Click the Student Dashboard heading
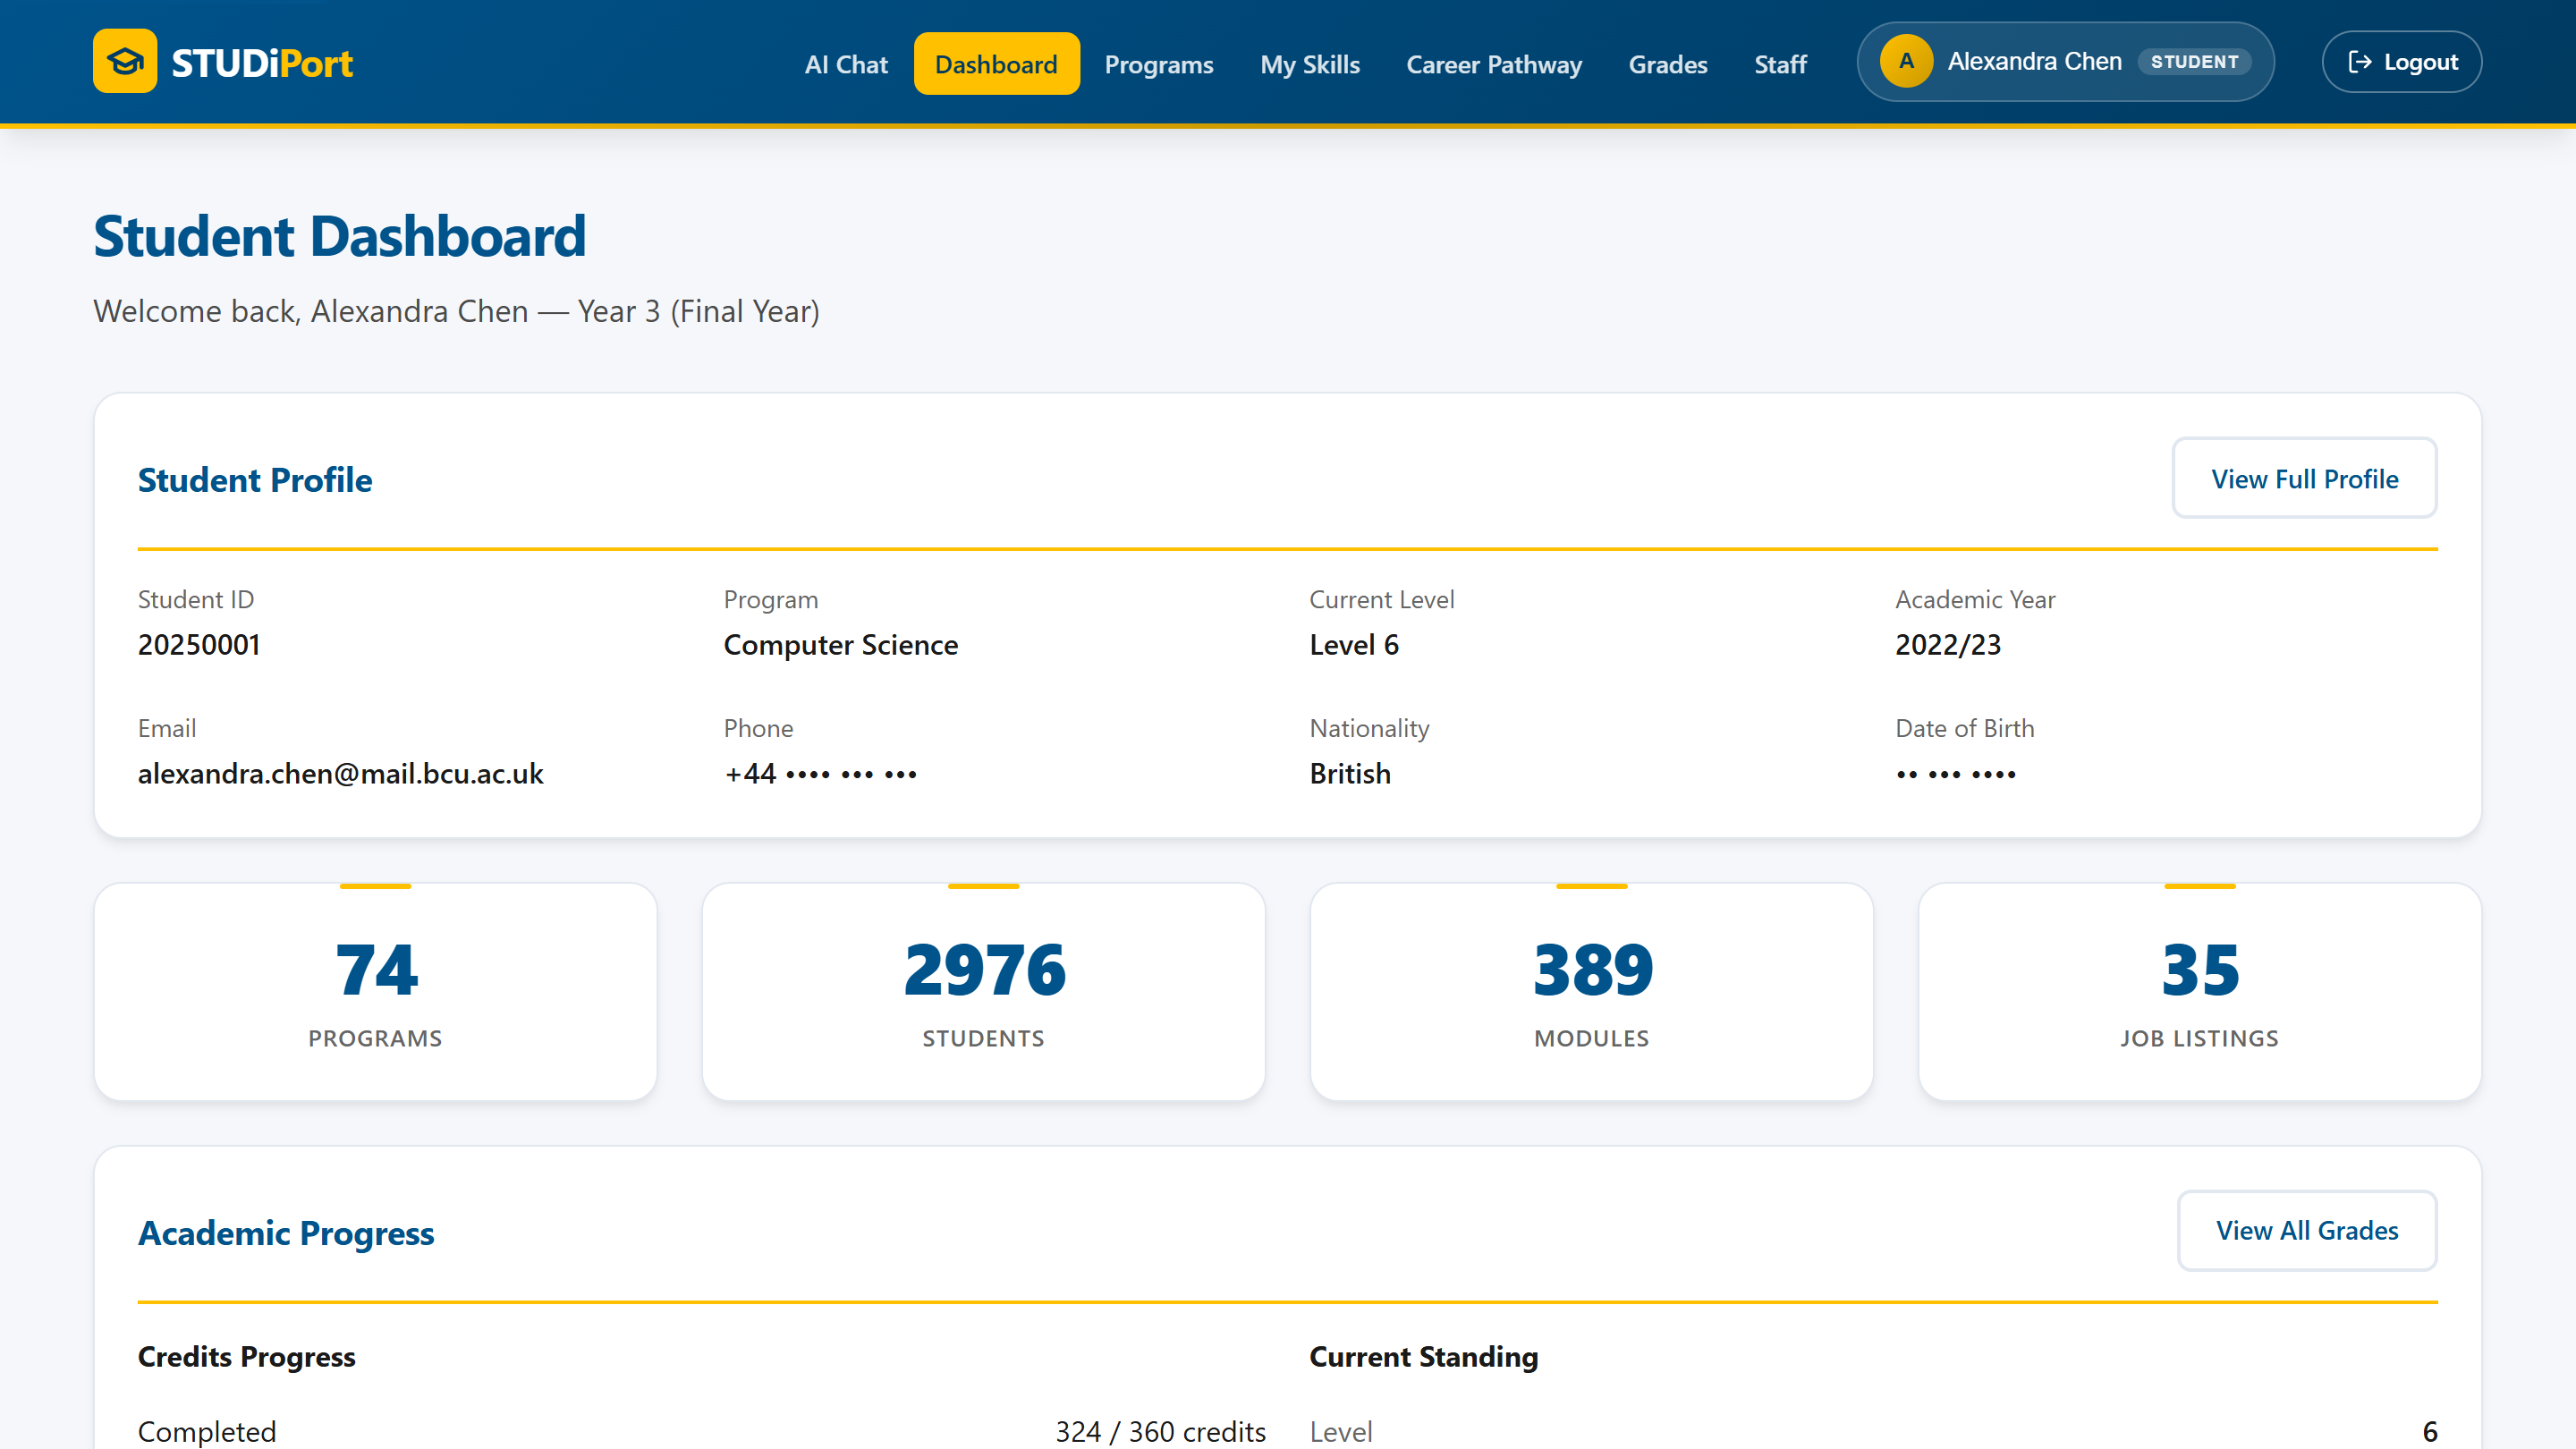The image size is (2576, 1449). point(340,236)
